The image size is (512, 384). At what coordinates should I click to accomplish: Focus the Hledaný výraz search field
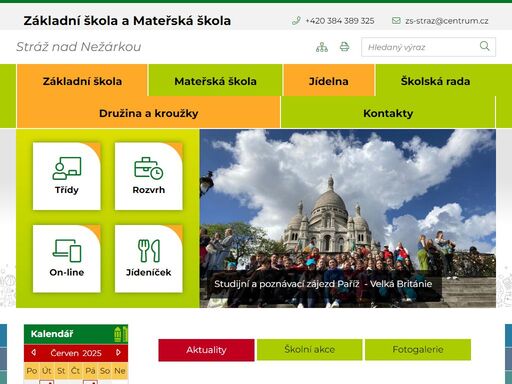click(420, 47)
